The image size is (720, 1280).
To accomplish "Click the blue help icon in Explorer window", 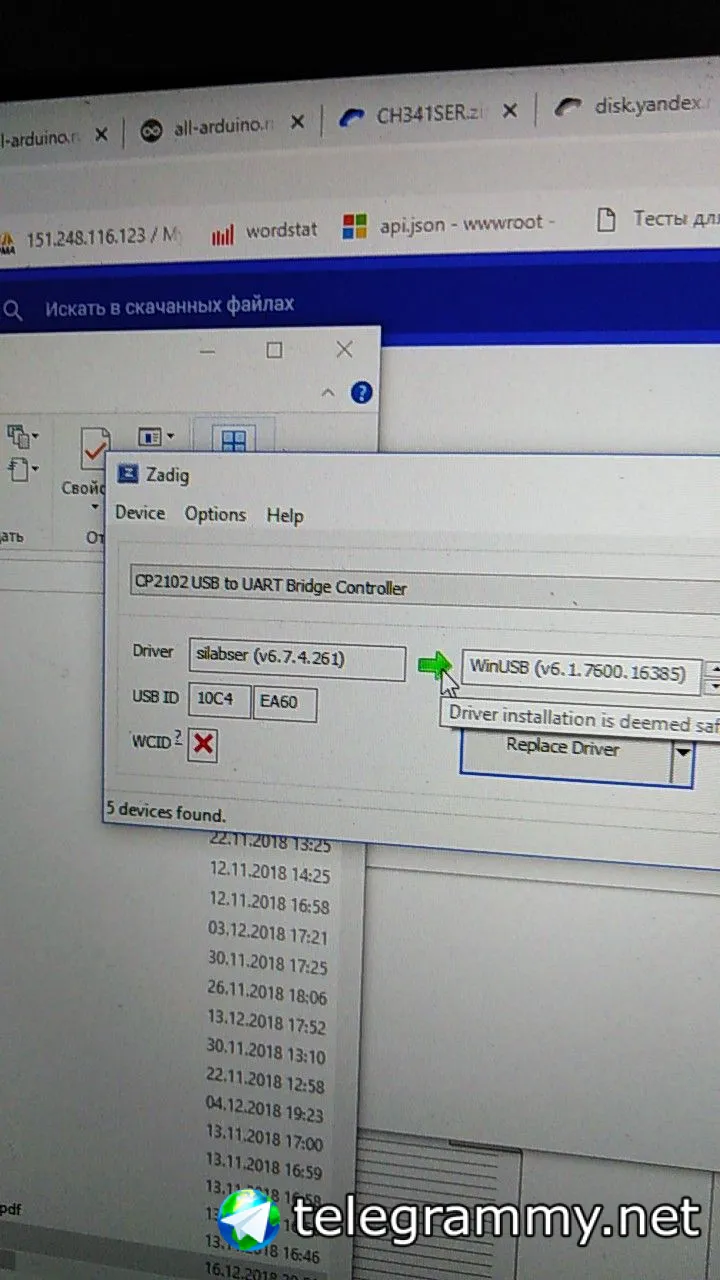I will coord(361,392).
